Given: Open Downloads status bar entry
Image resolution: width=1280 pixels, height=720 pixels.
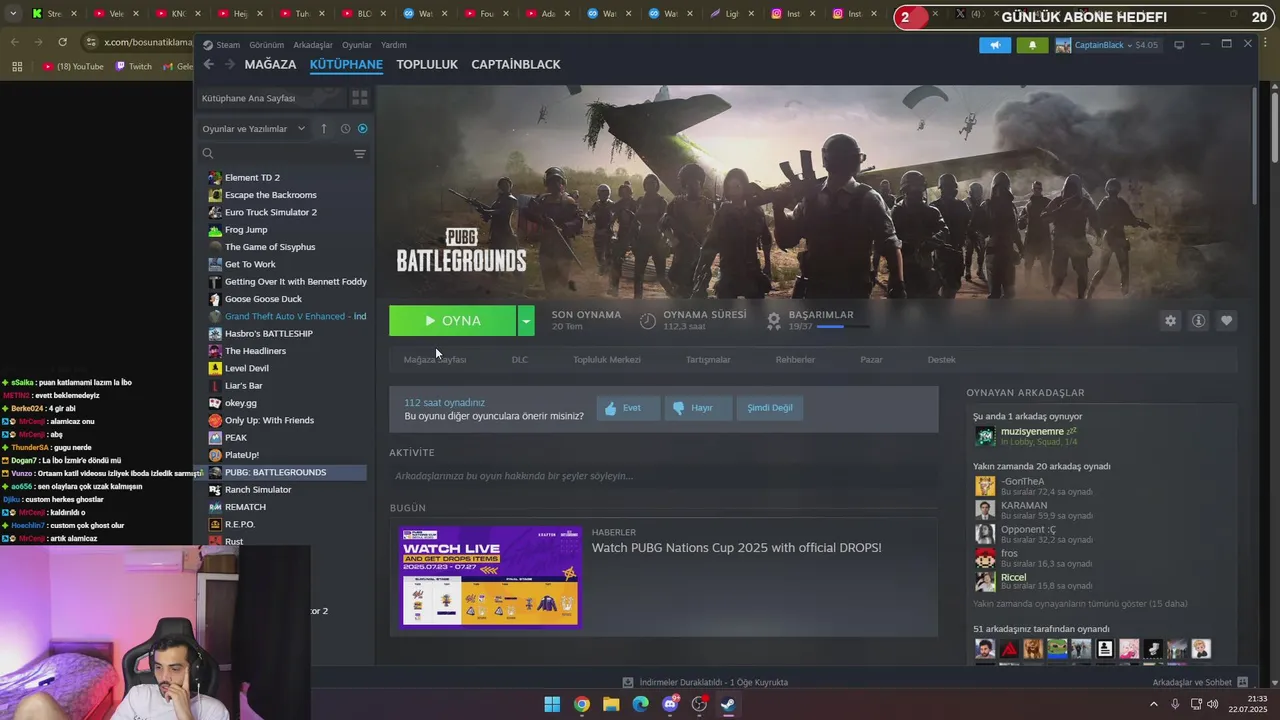Looking at the screenshot, I should [705, 682].
